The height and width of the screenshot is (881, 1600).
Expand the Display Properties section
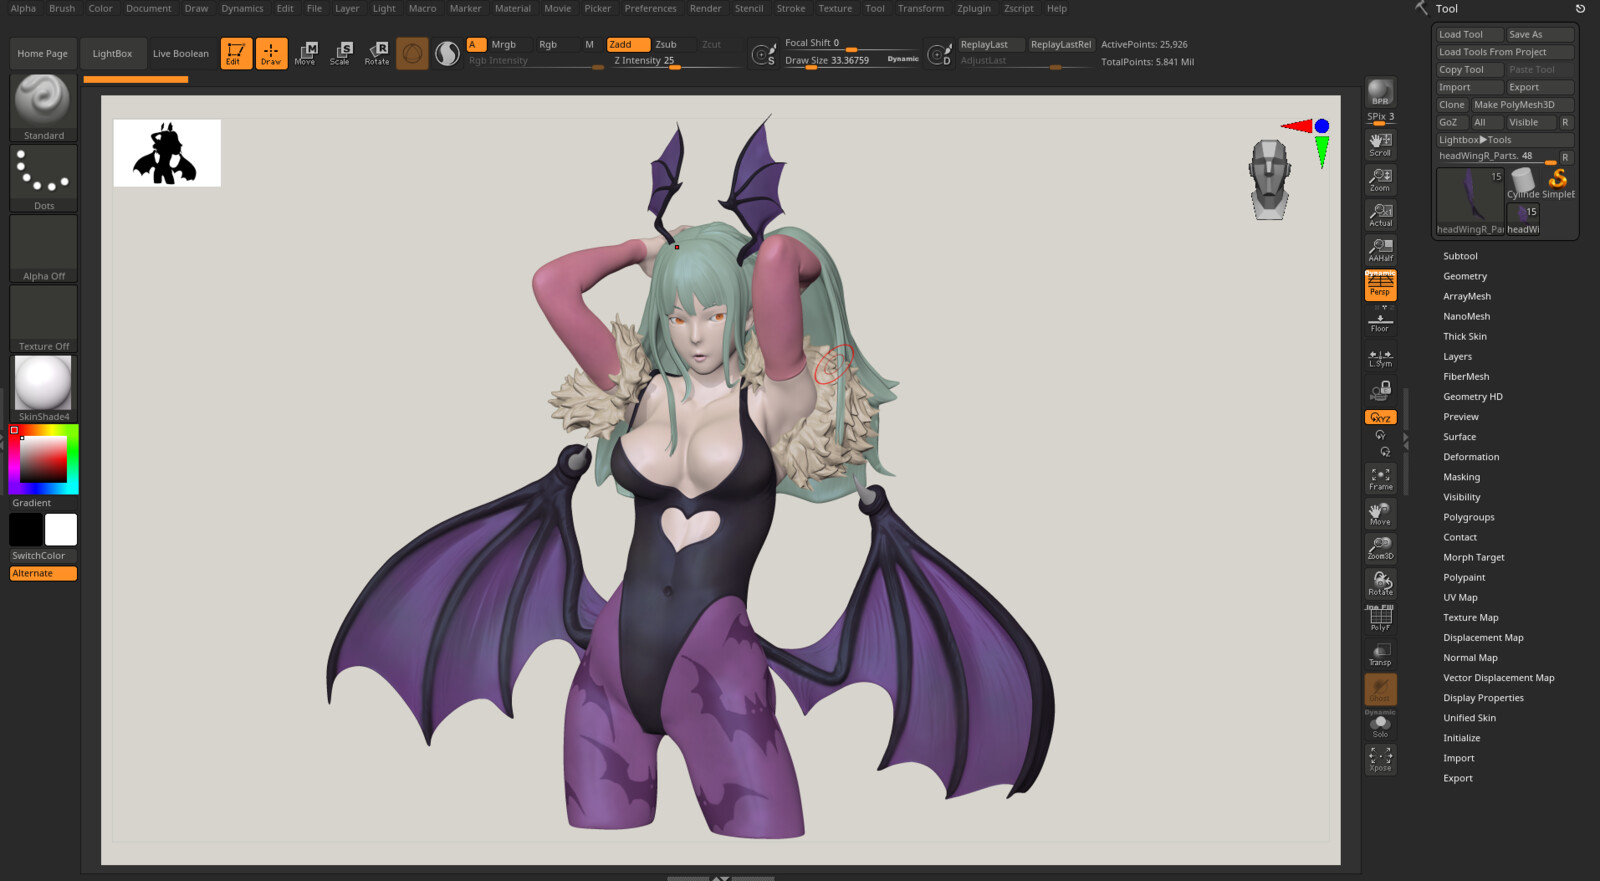1483,698
